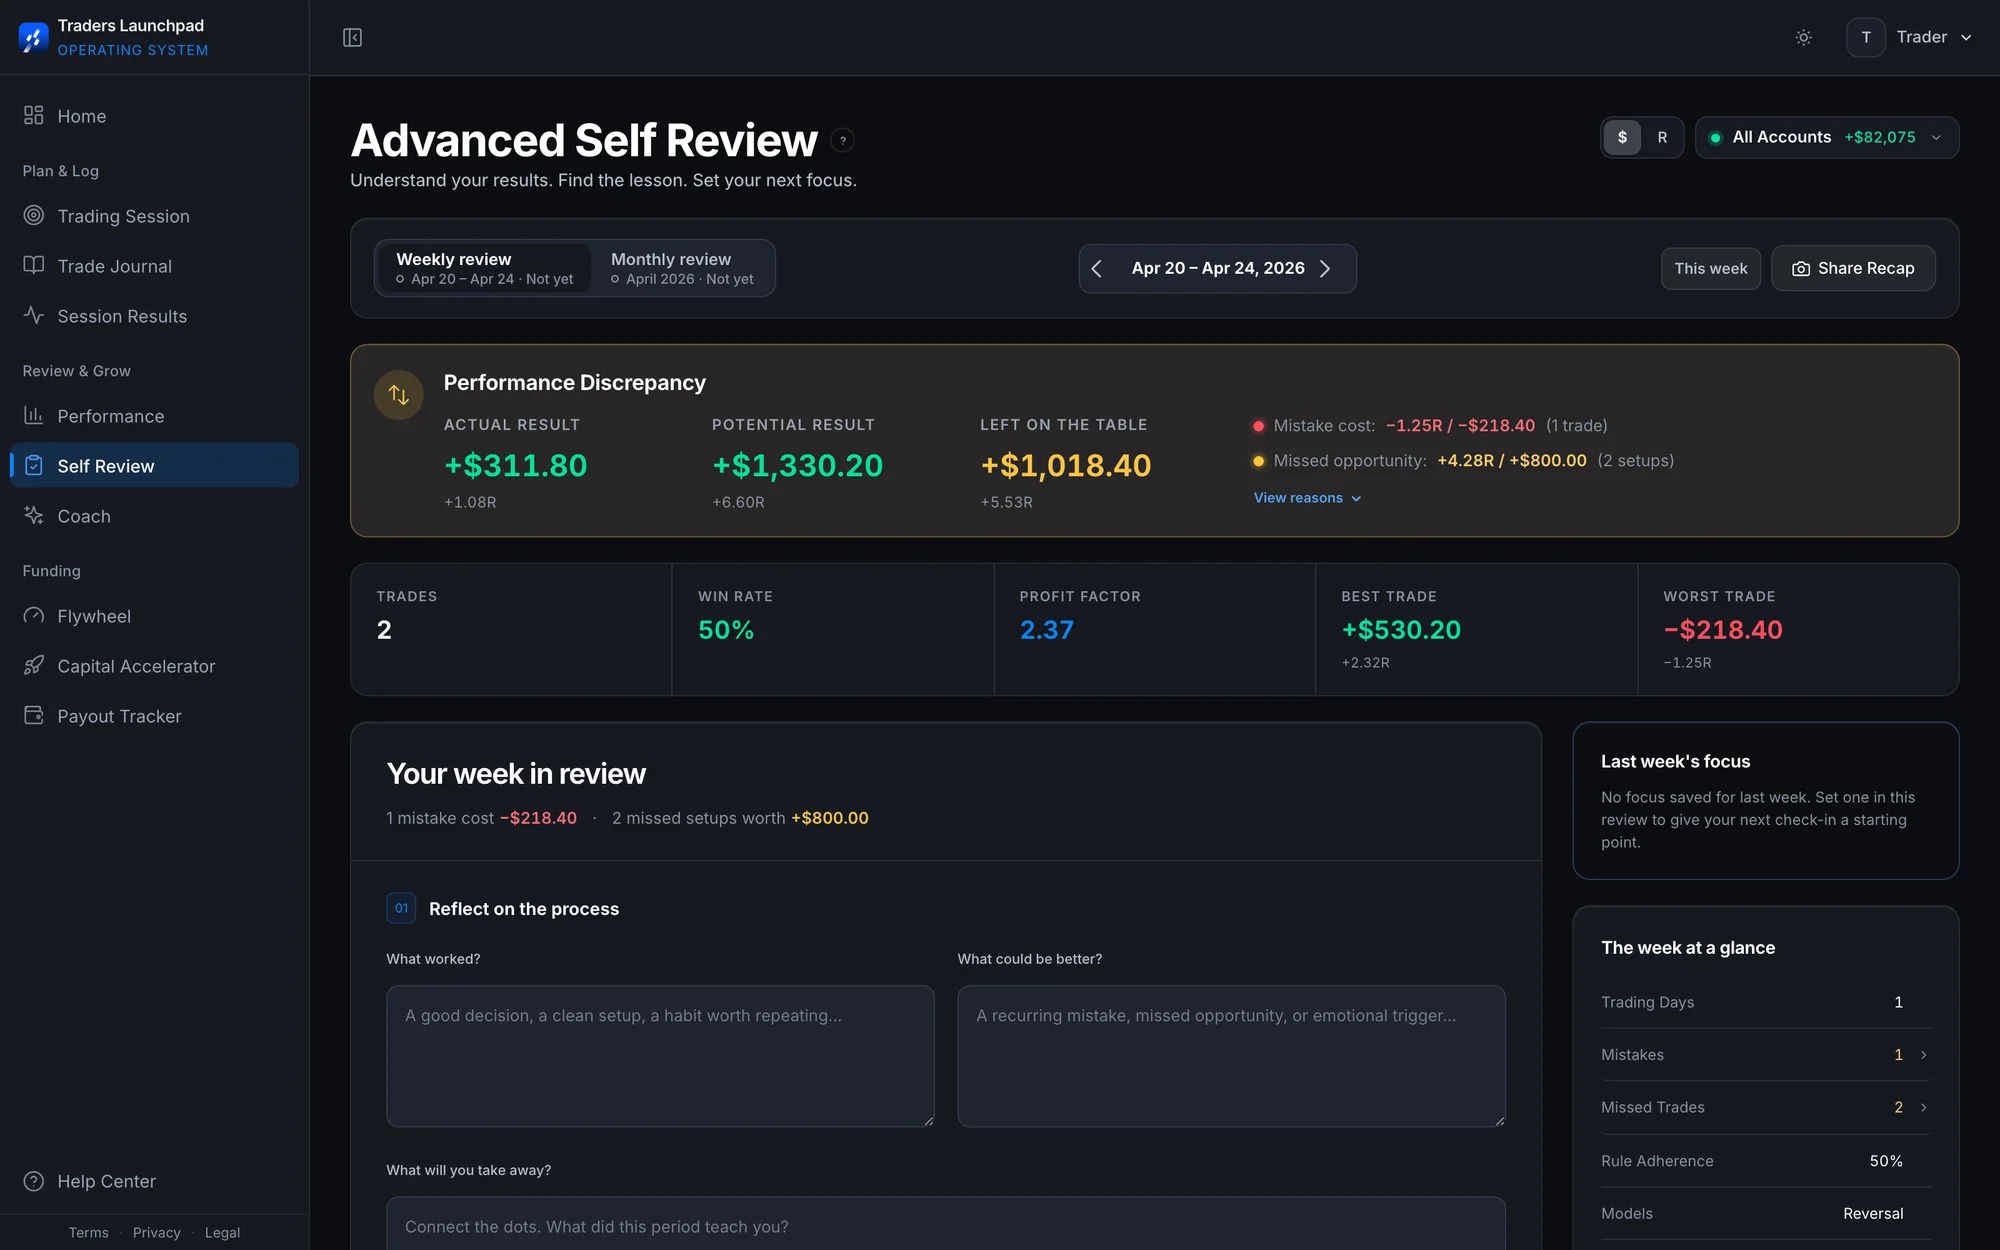The width and height of the screenshot is (2000, 1250).
Task: Open Coach page
Action: click(x=154, y=516)
